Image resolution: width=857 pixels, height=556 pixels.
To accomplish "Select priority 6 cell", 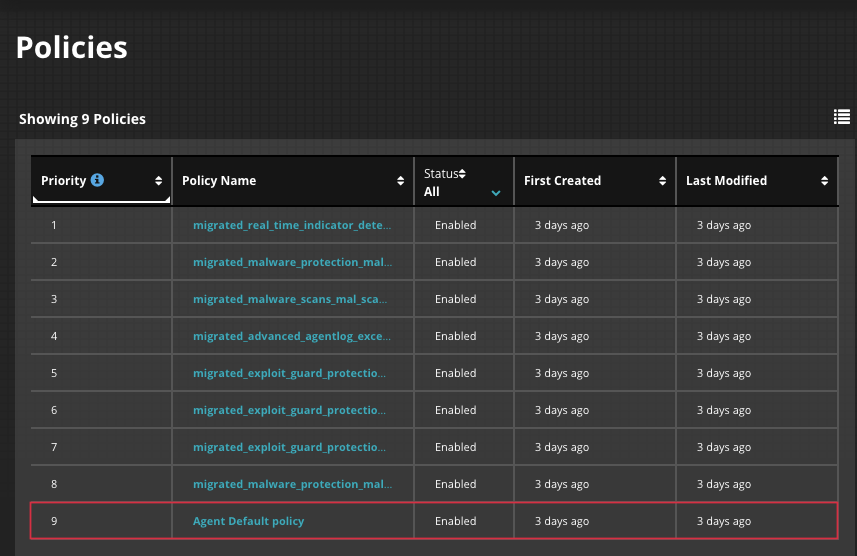I will click(x=101, y=411).
